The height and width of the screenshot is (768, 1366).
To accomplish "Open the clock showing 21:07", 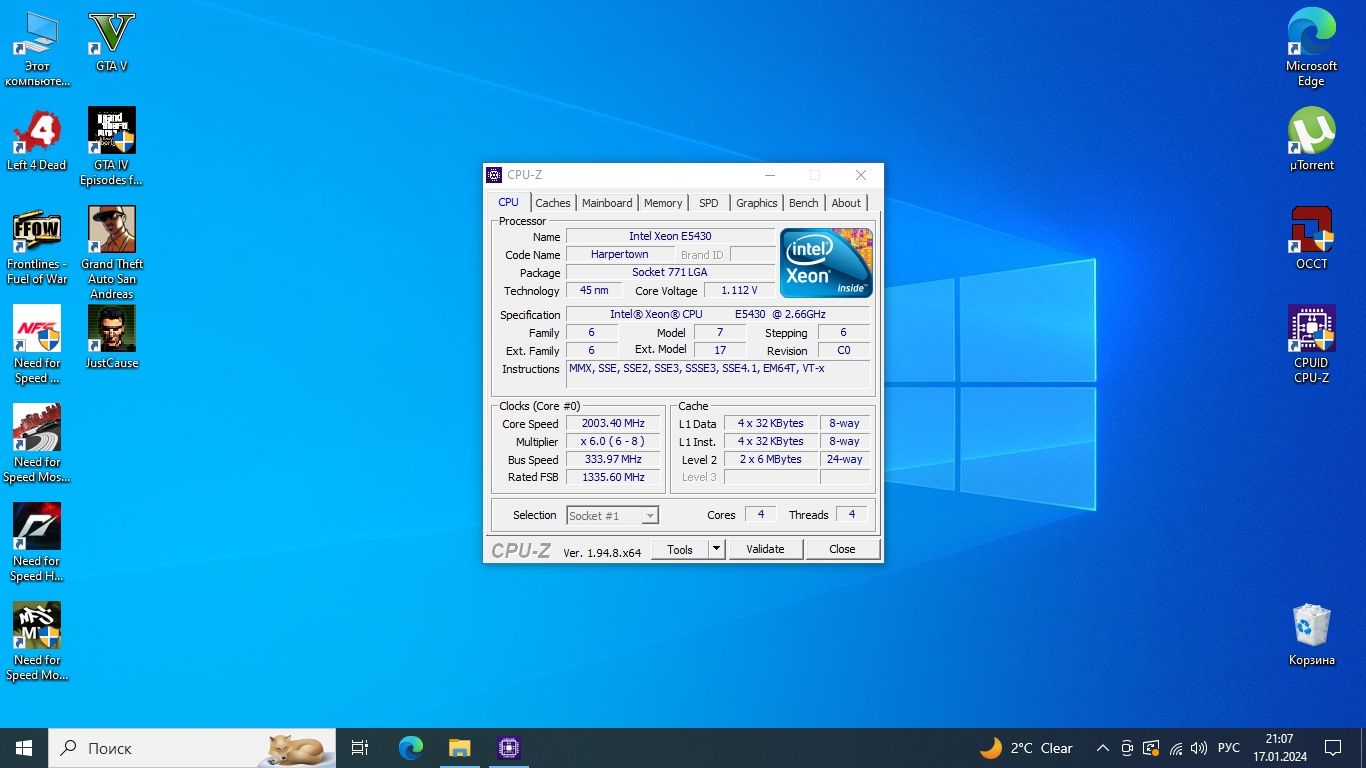I will (x=1279, y=747).
